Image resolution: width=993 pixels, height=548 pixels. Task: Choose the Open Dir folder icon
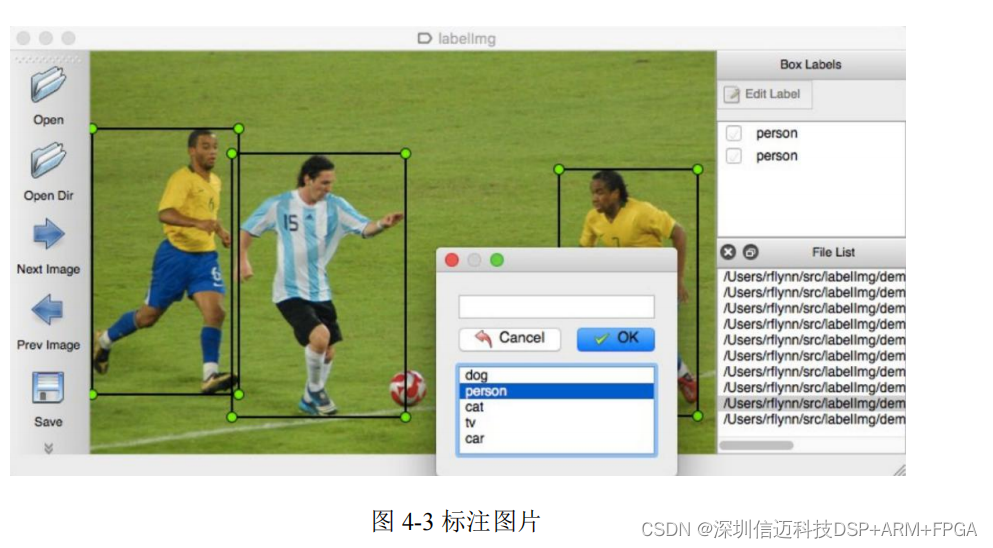[x=48, y=160]
